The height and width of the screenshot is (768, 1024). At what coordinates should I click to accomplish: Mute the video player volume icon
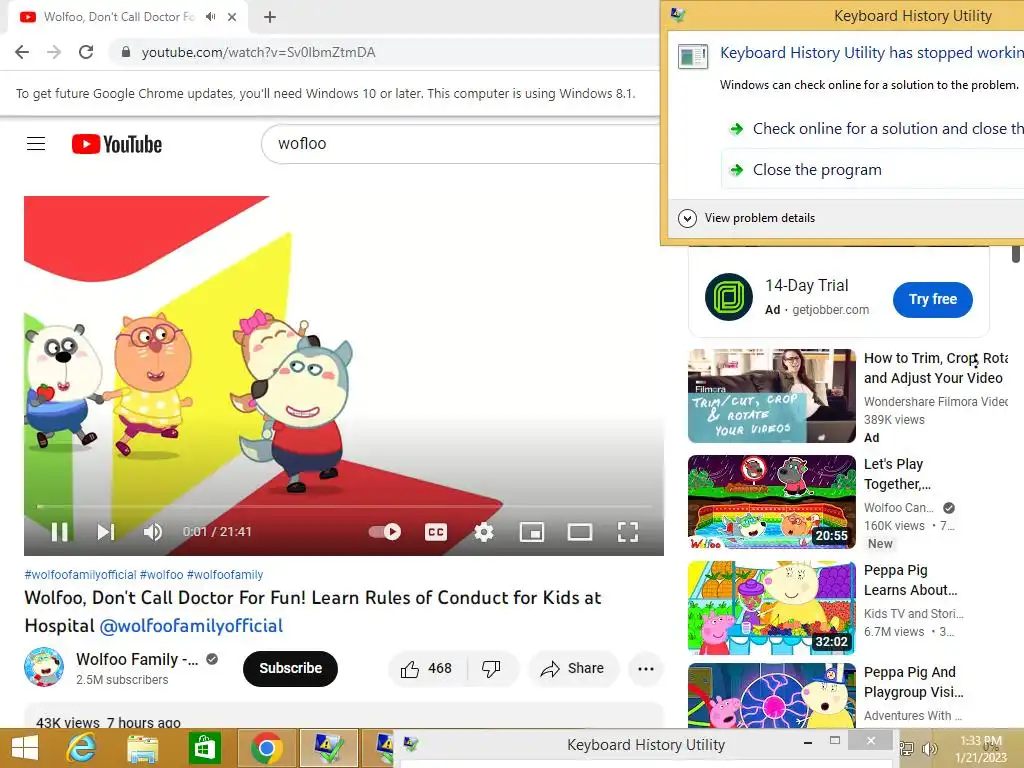click(x=153, y=532)
